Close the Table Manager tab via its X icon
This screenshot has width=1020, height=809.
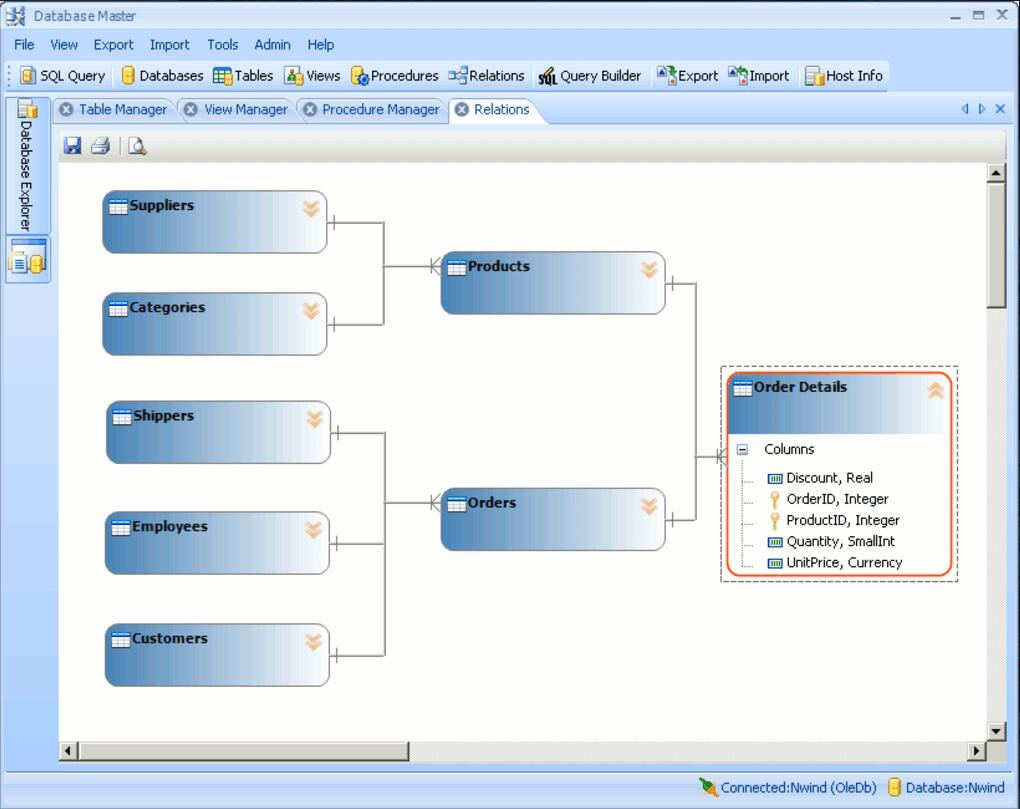pyautogui.click(x=66, y=109)
